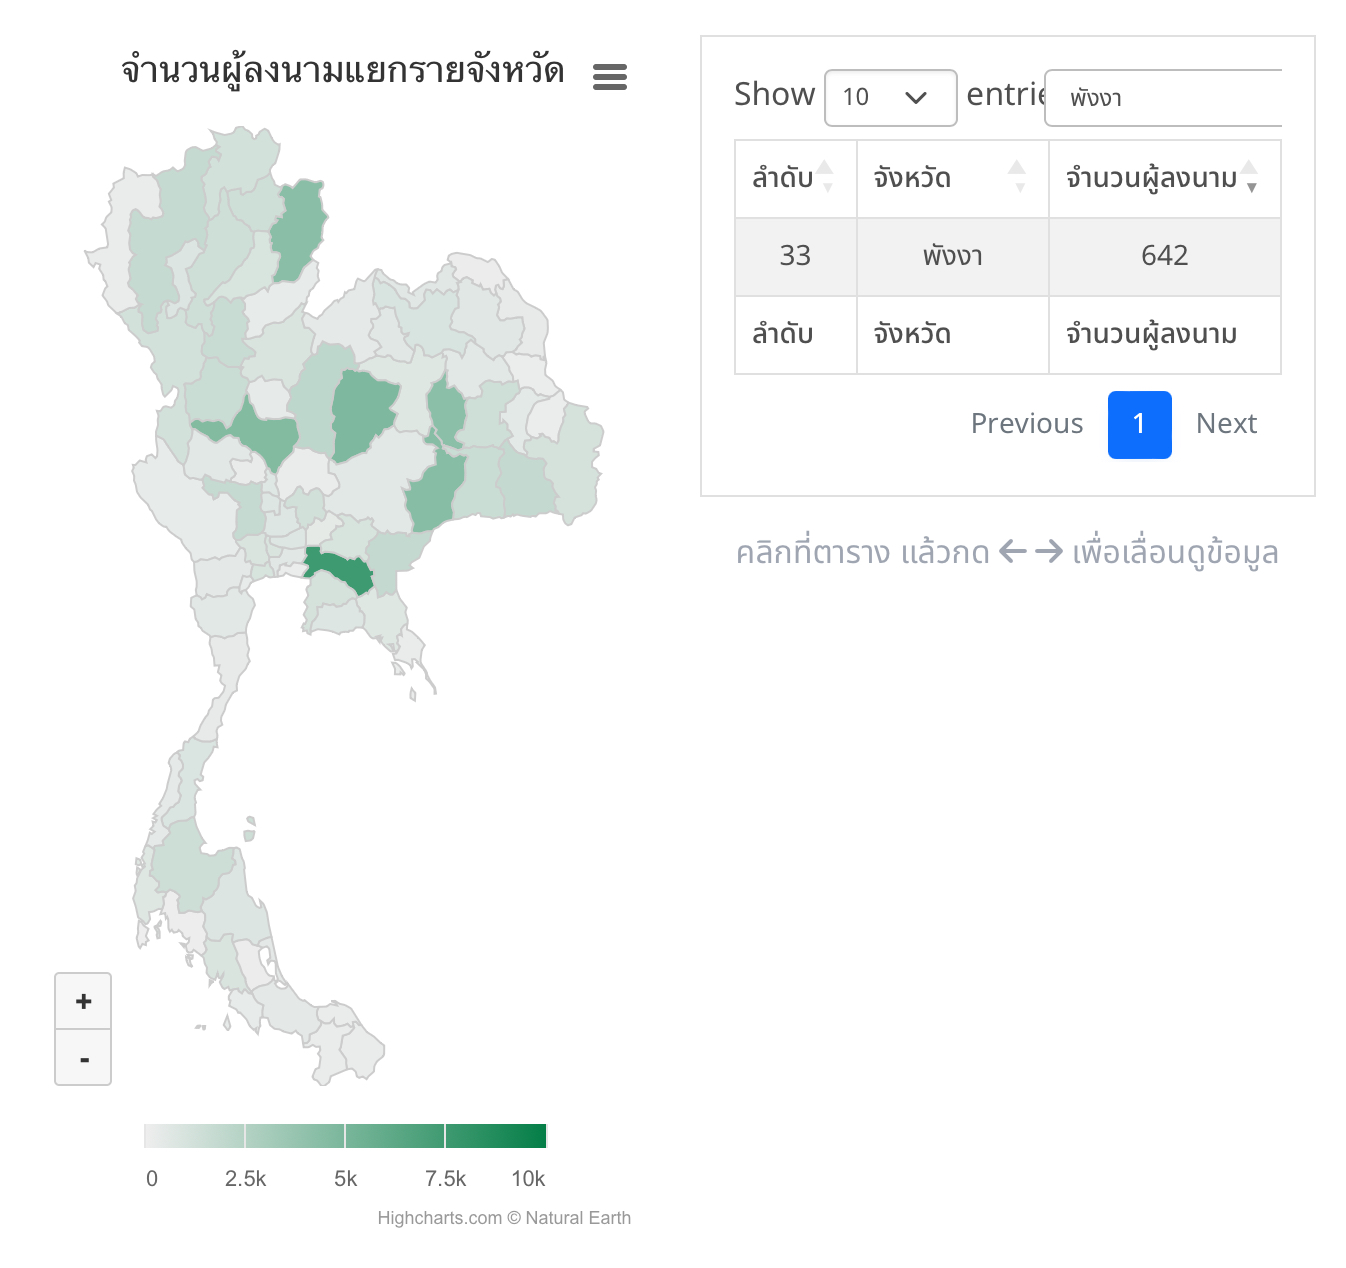Go to the Previous page
This screenshot has height=1268, width=1346.
1027,424
